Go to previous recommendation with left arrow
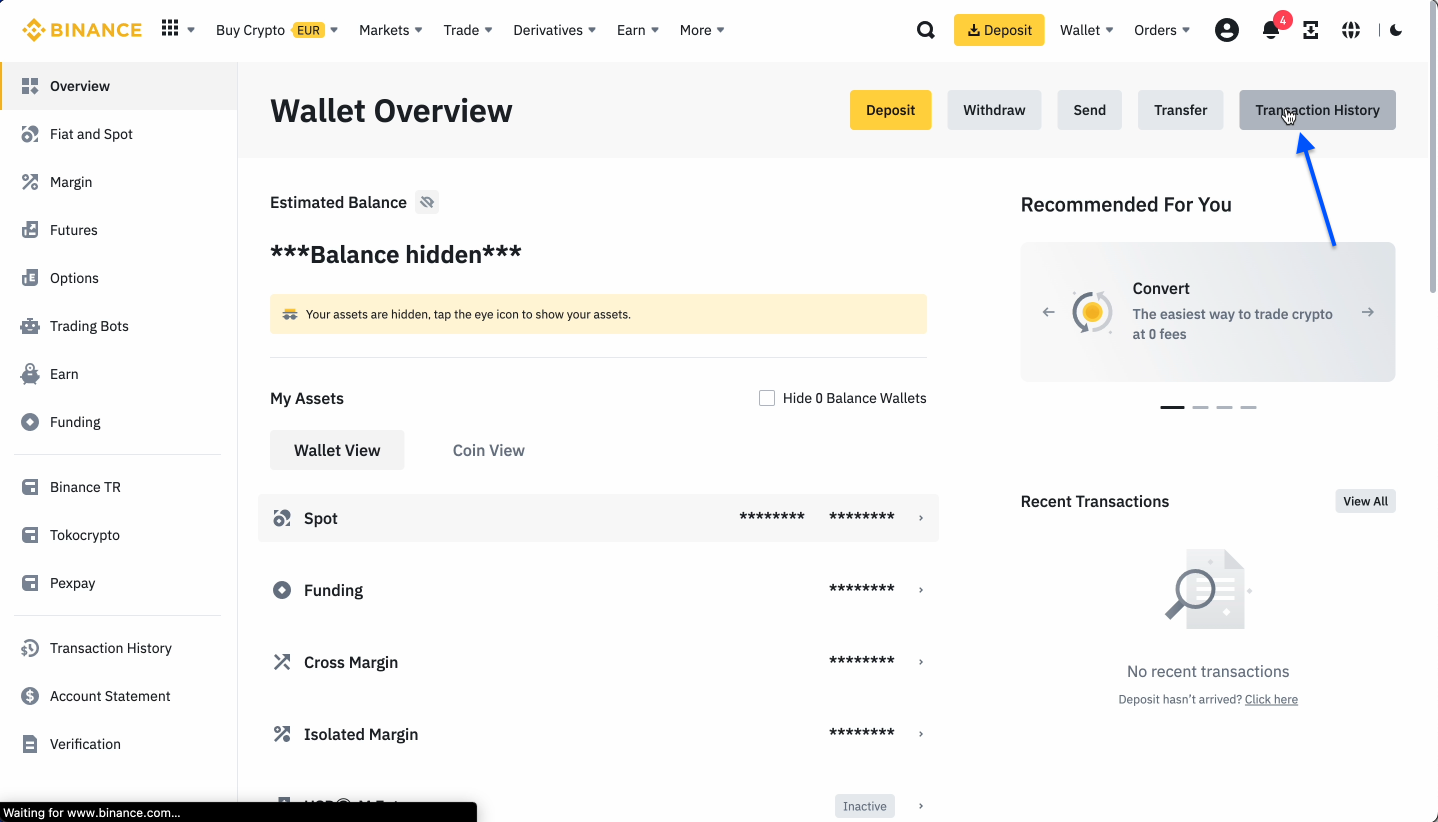 1048,312
